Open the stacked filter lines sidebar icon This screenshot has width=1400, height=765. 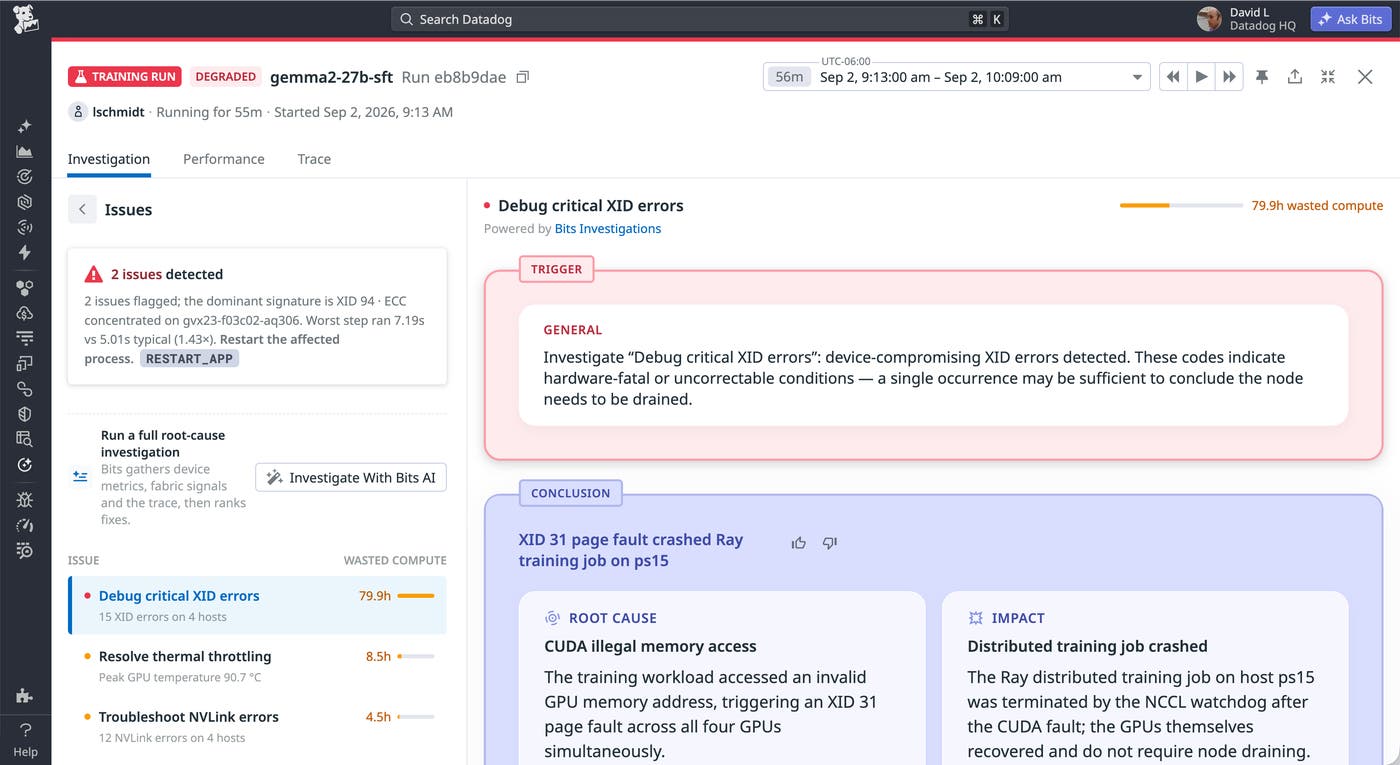click(25, 338)
